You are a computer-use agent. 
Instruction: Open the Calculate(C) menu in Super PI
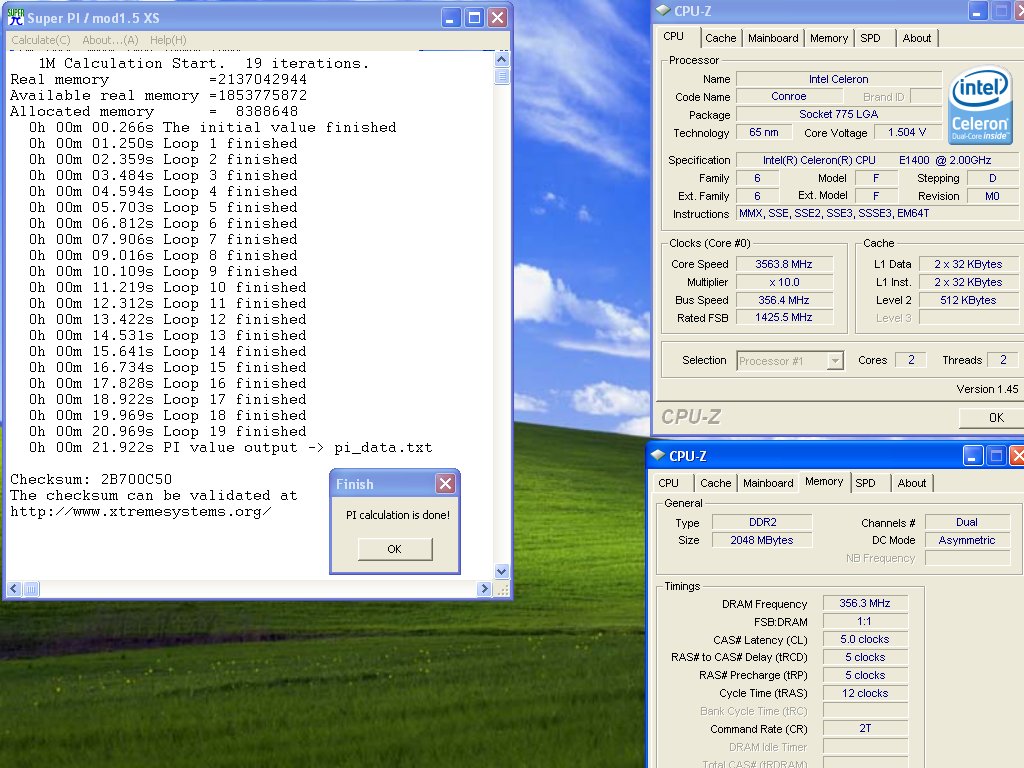click(x=40, y=40)
